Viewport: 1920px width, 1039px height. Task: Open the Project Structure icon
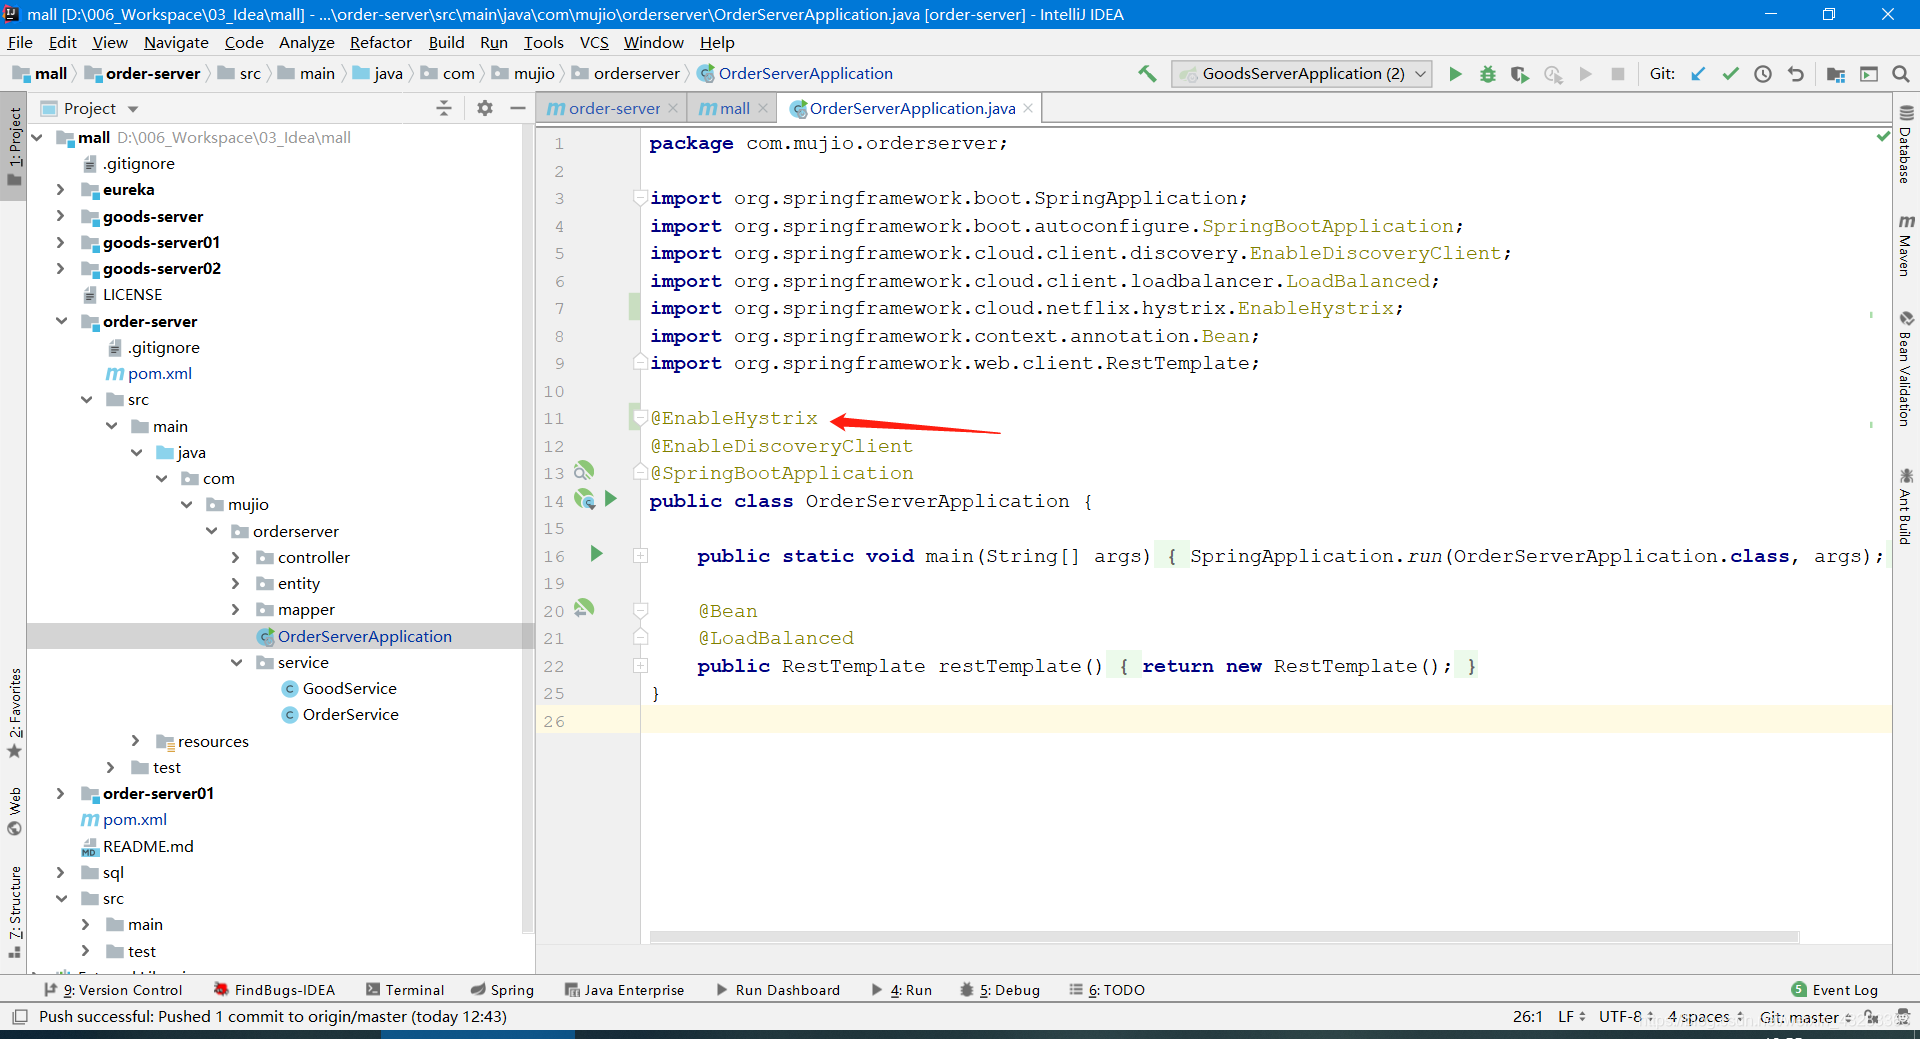click(1836, 74)
